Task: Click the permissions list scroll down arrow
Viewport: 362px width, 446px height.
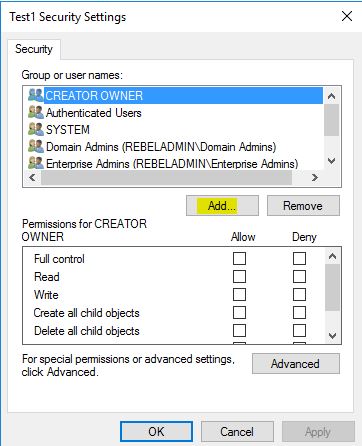Action: click(332, 335)
